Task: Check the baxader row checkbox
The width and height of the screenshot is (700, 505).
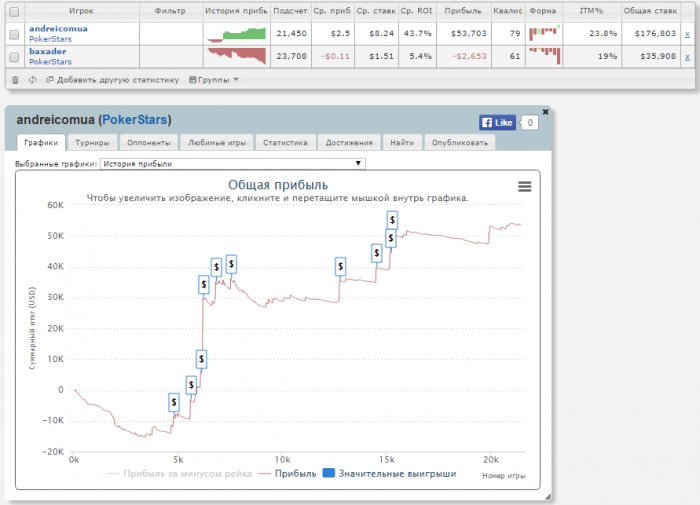Action: pyautogui.click(x=14, y=56)
